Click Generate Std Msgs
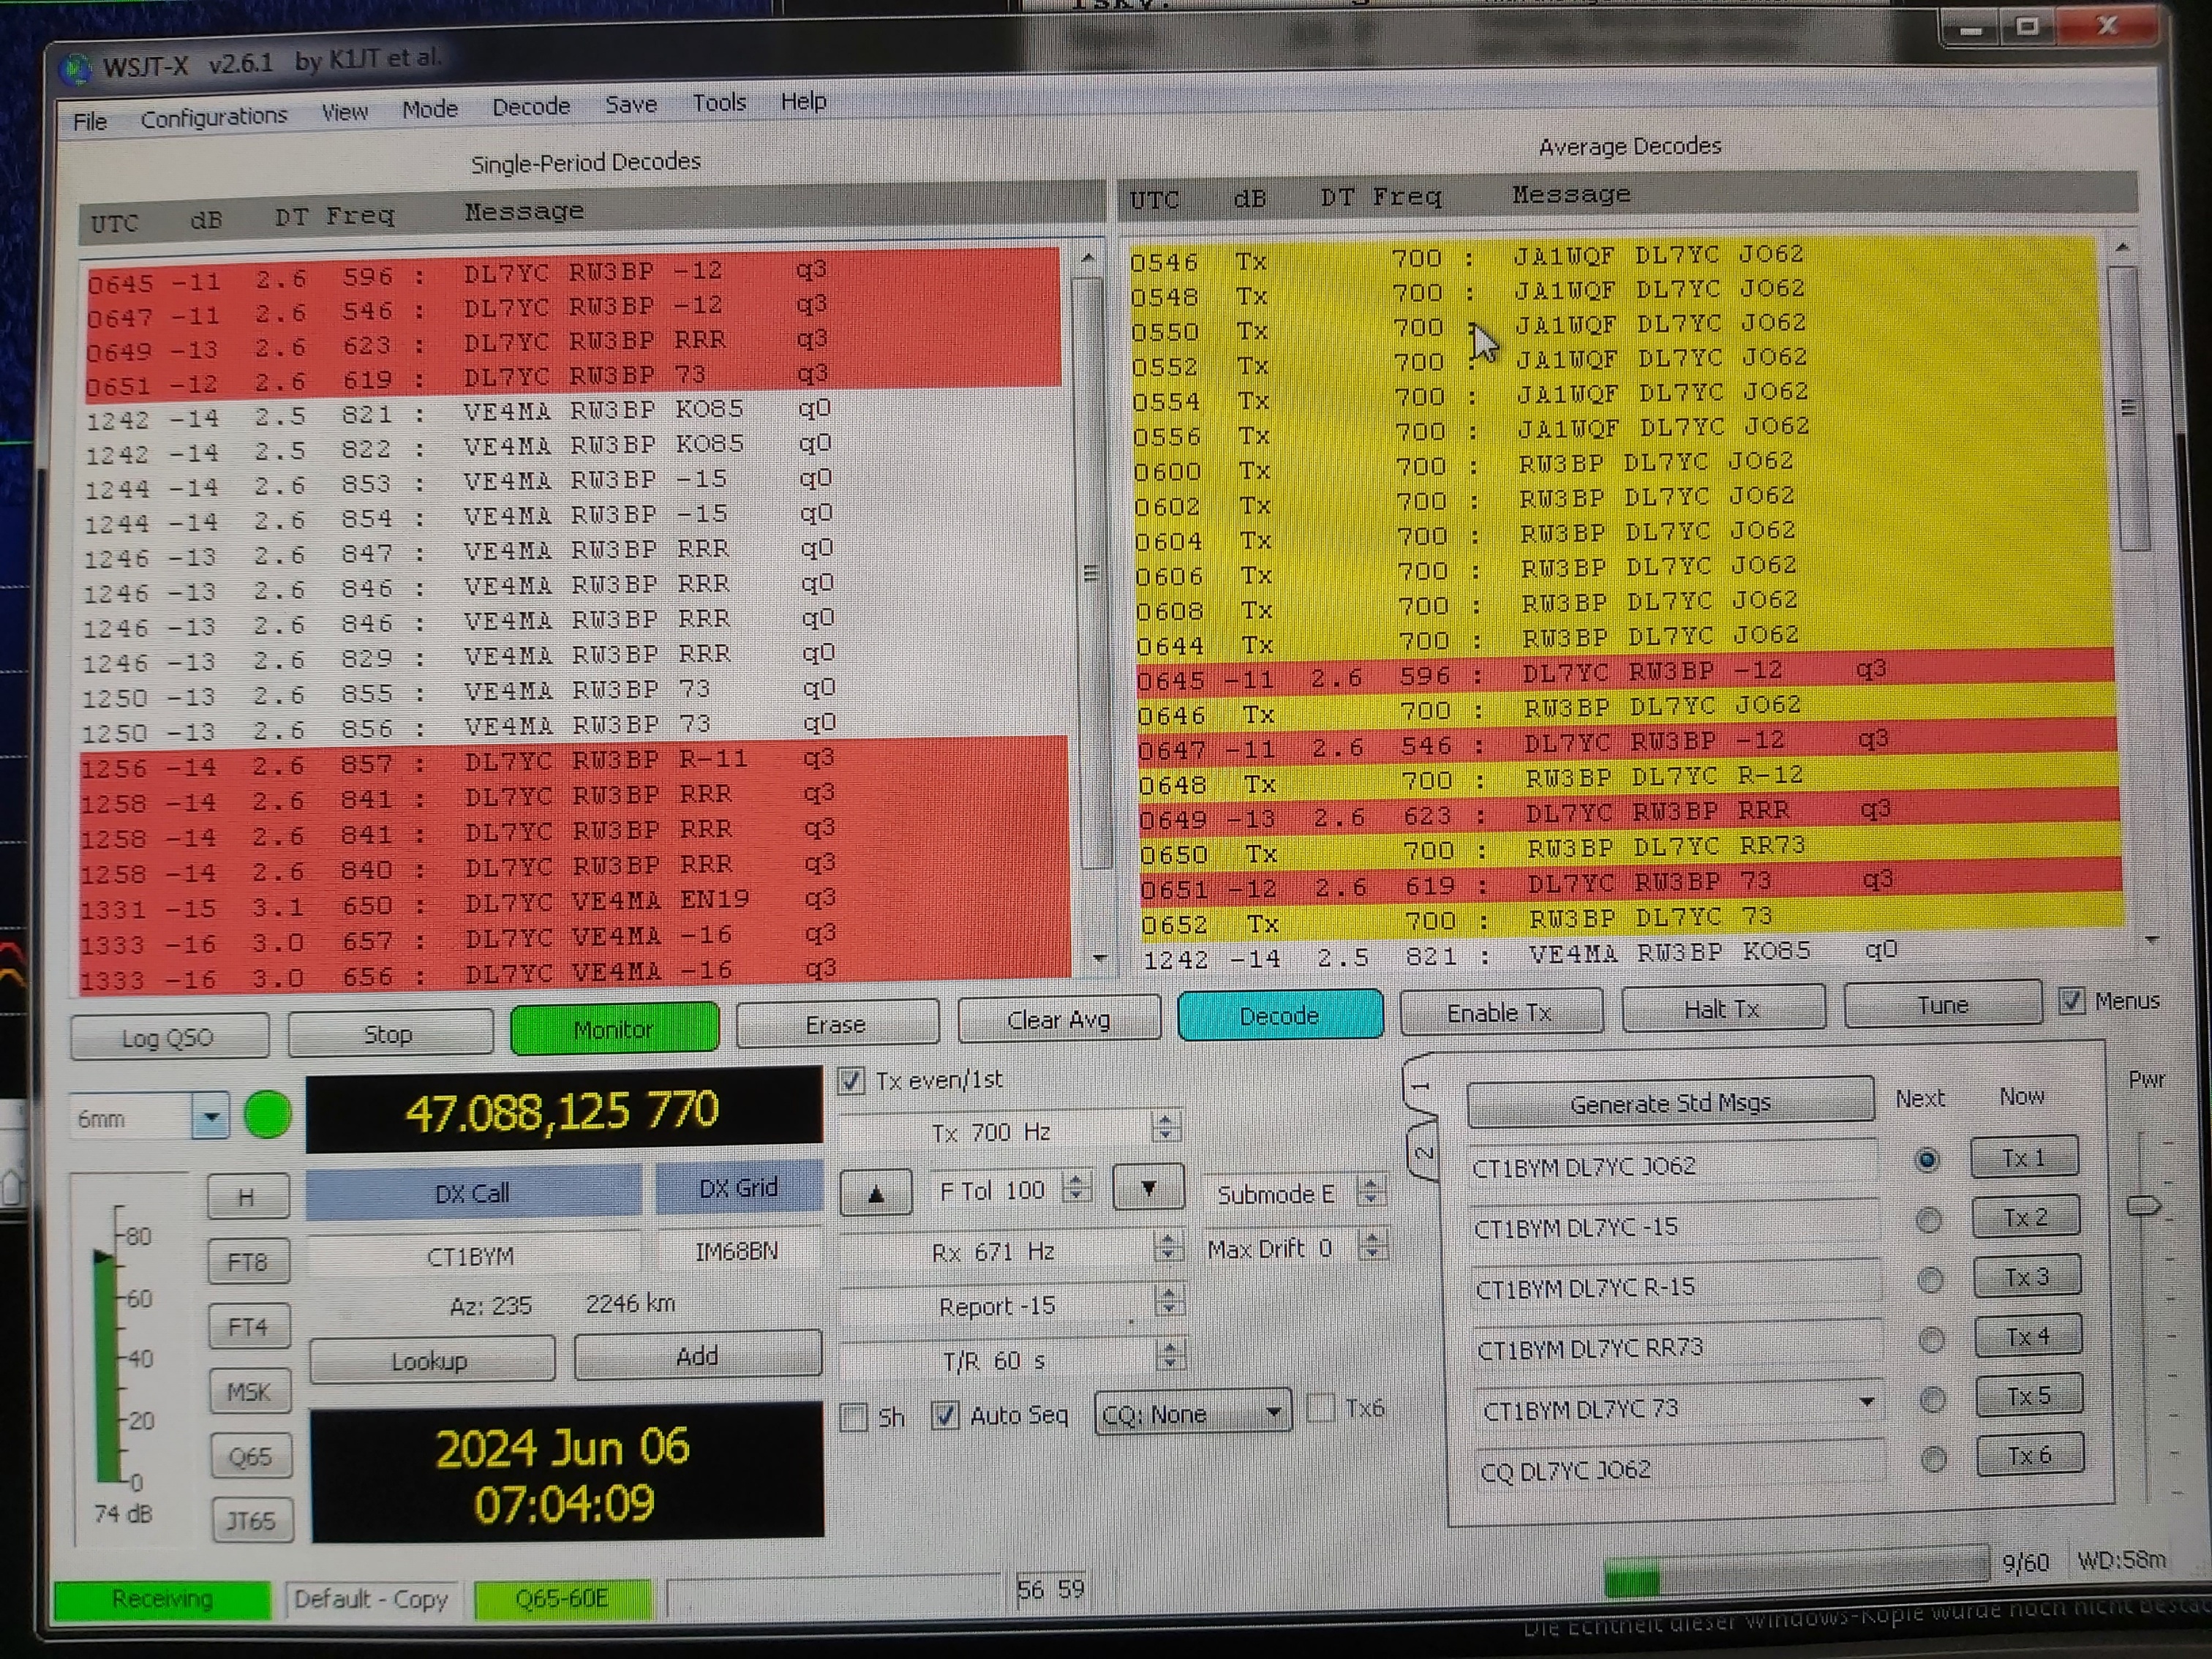 (1670, 1103)
